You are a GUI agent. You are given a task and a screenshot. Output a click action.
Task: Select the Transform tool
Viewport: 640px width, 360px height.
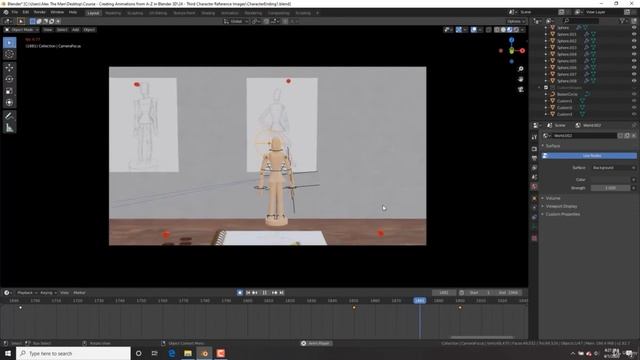(9, 102)
